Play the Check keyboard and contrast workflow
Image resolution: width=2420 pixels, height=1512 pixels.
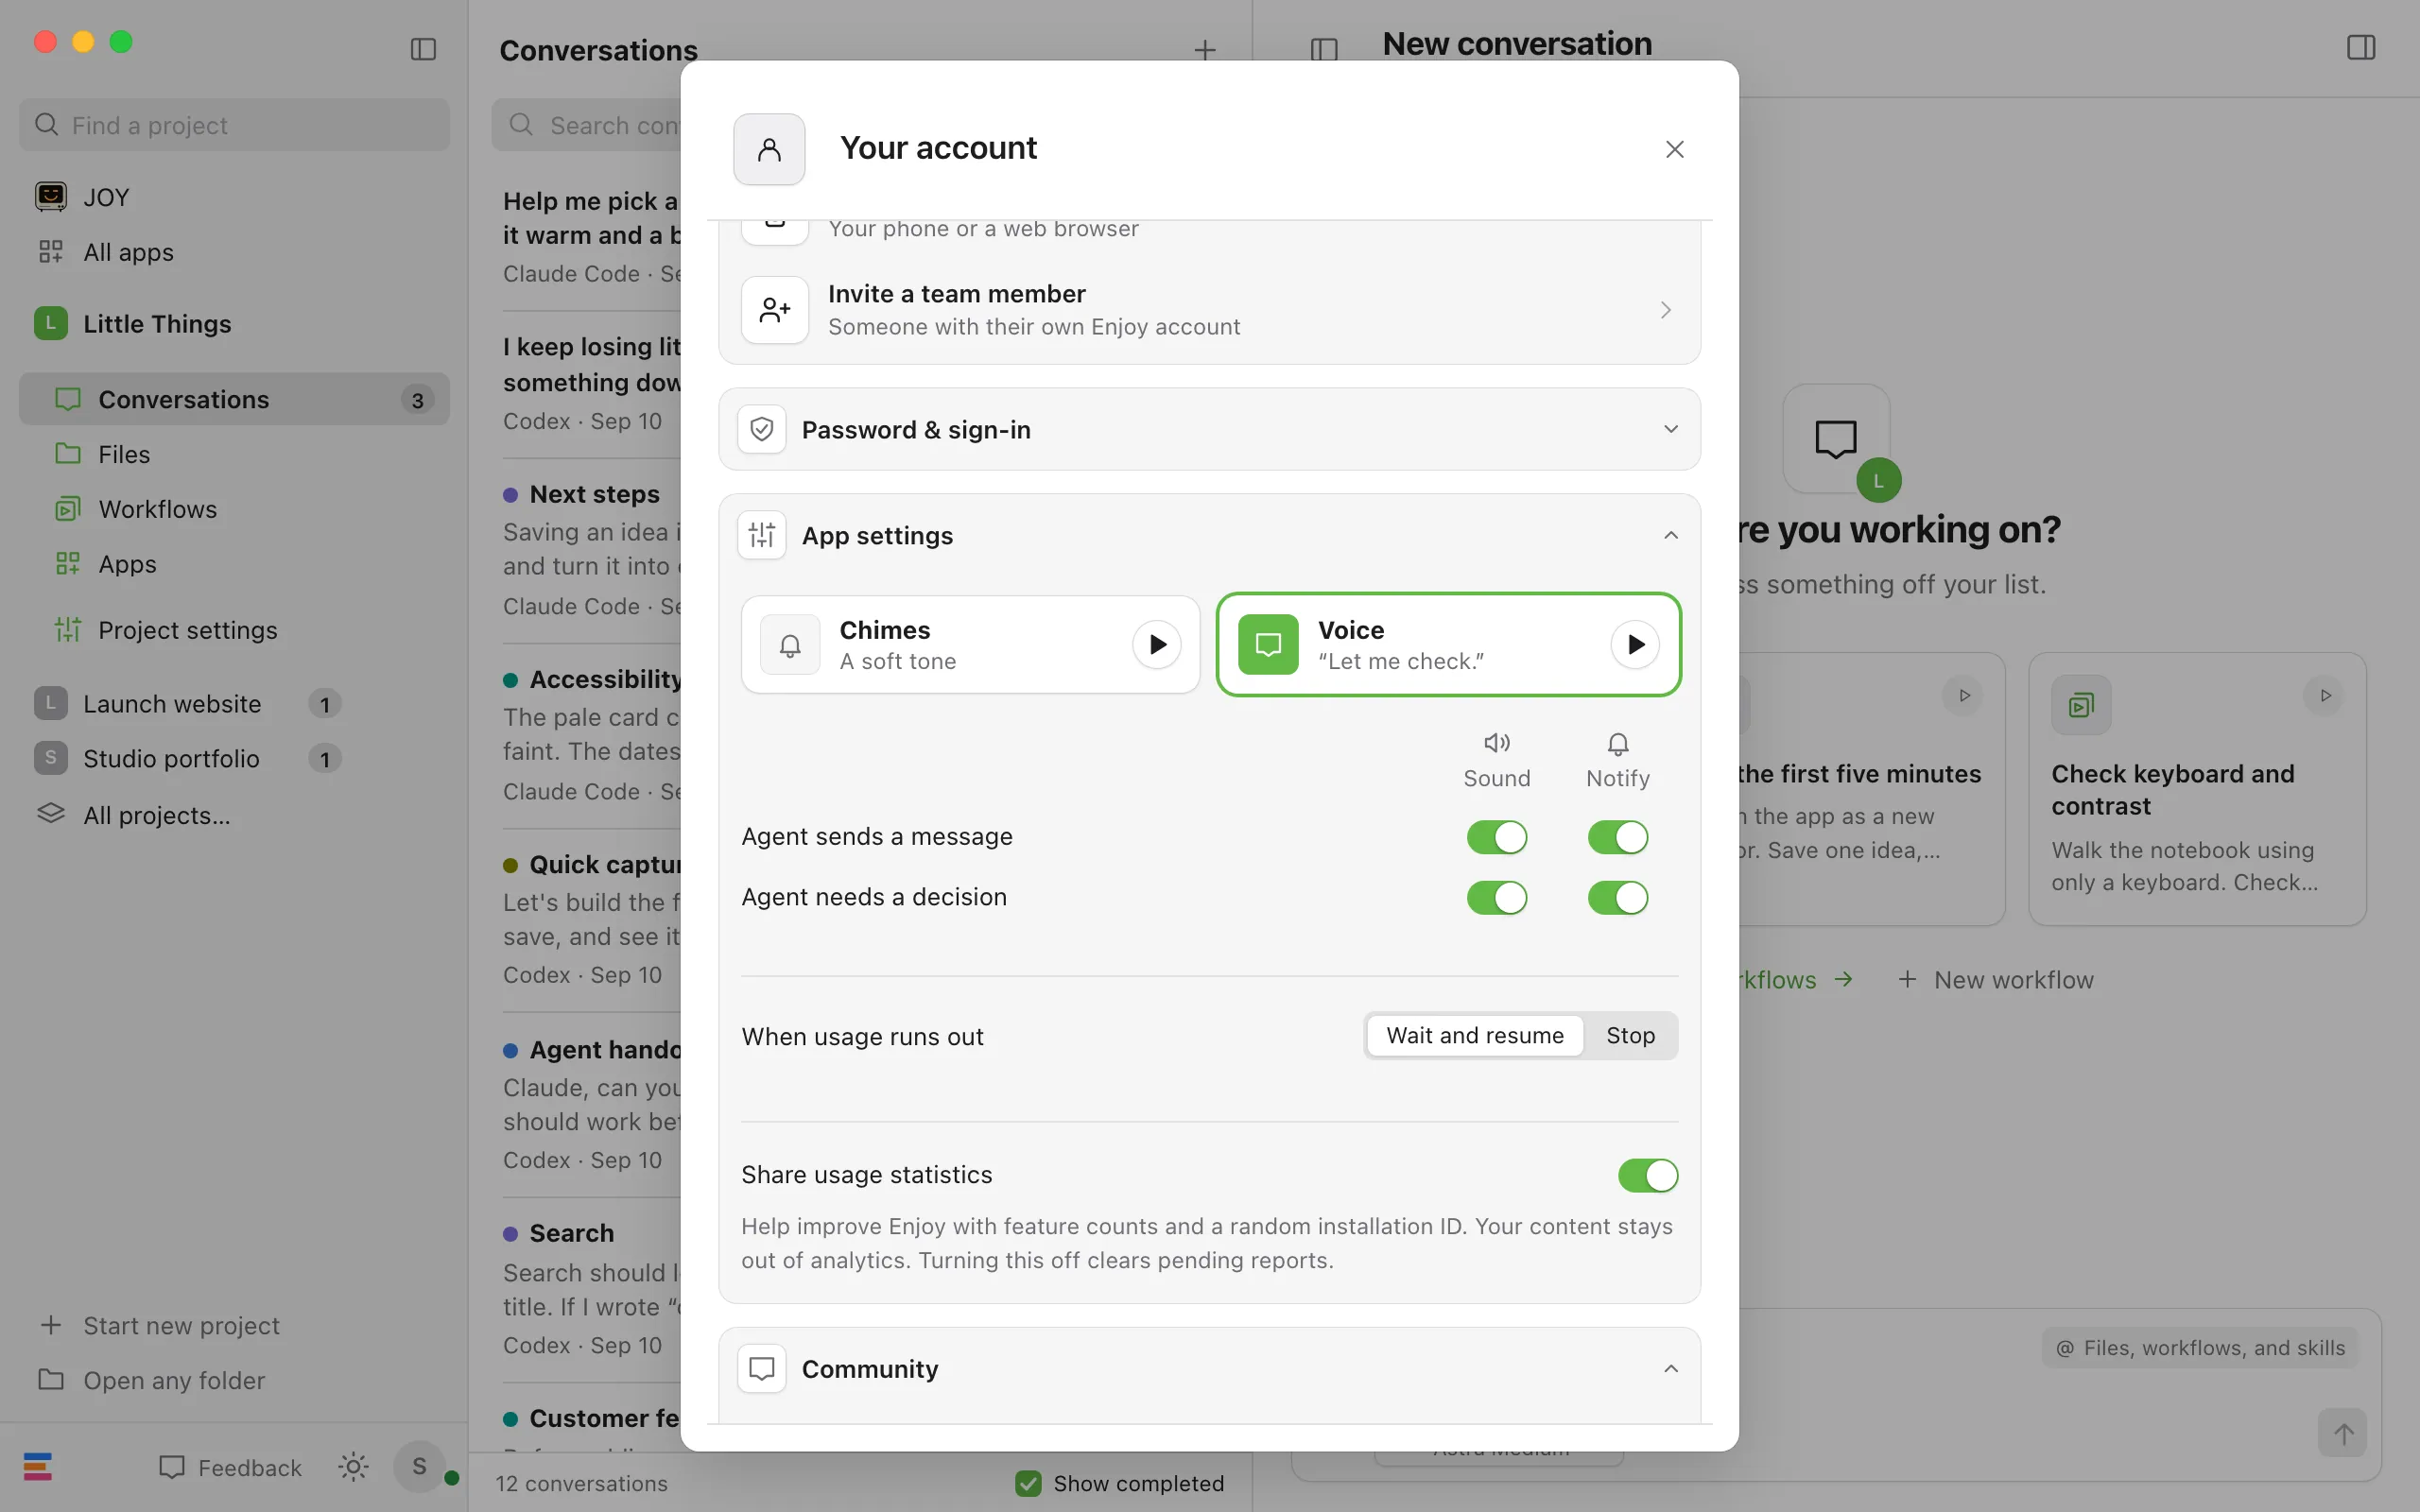point(2325,696)
